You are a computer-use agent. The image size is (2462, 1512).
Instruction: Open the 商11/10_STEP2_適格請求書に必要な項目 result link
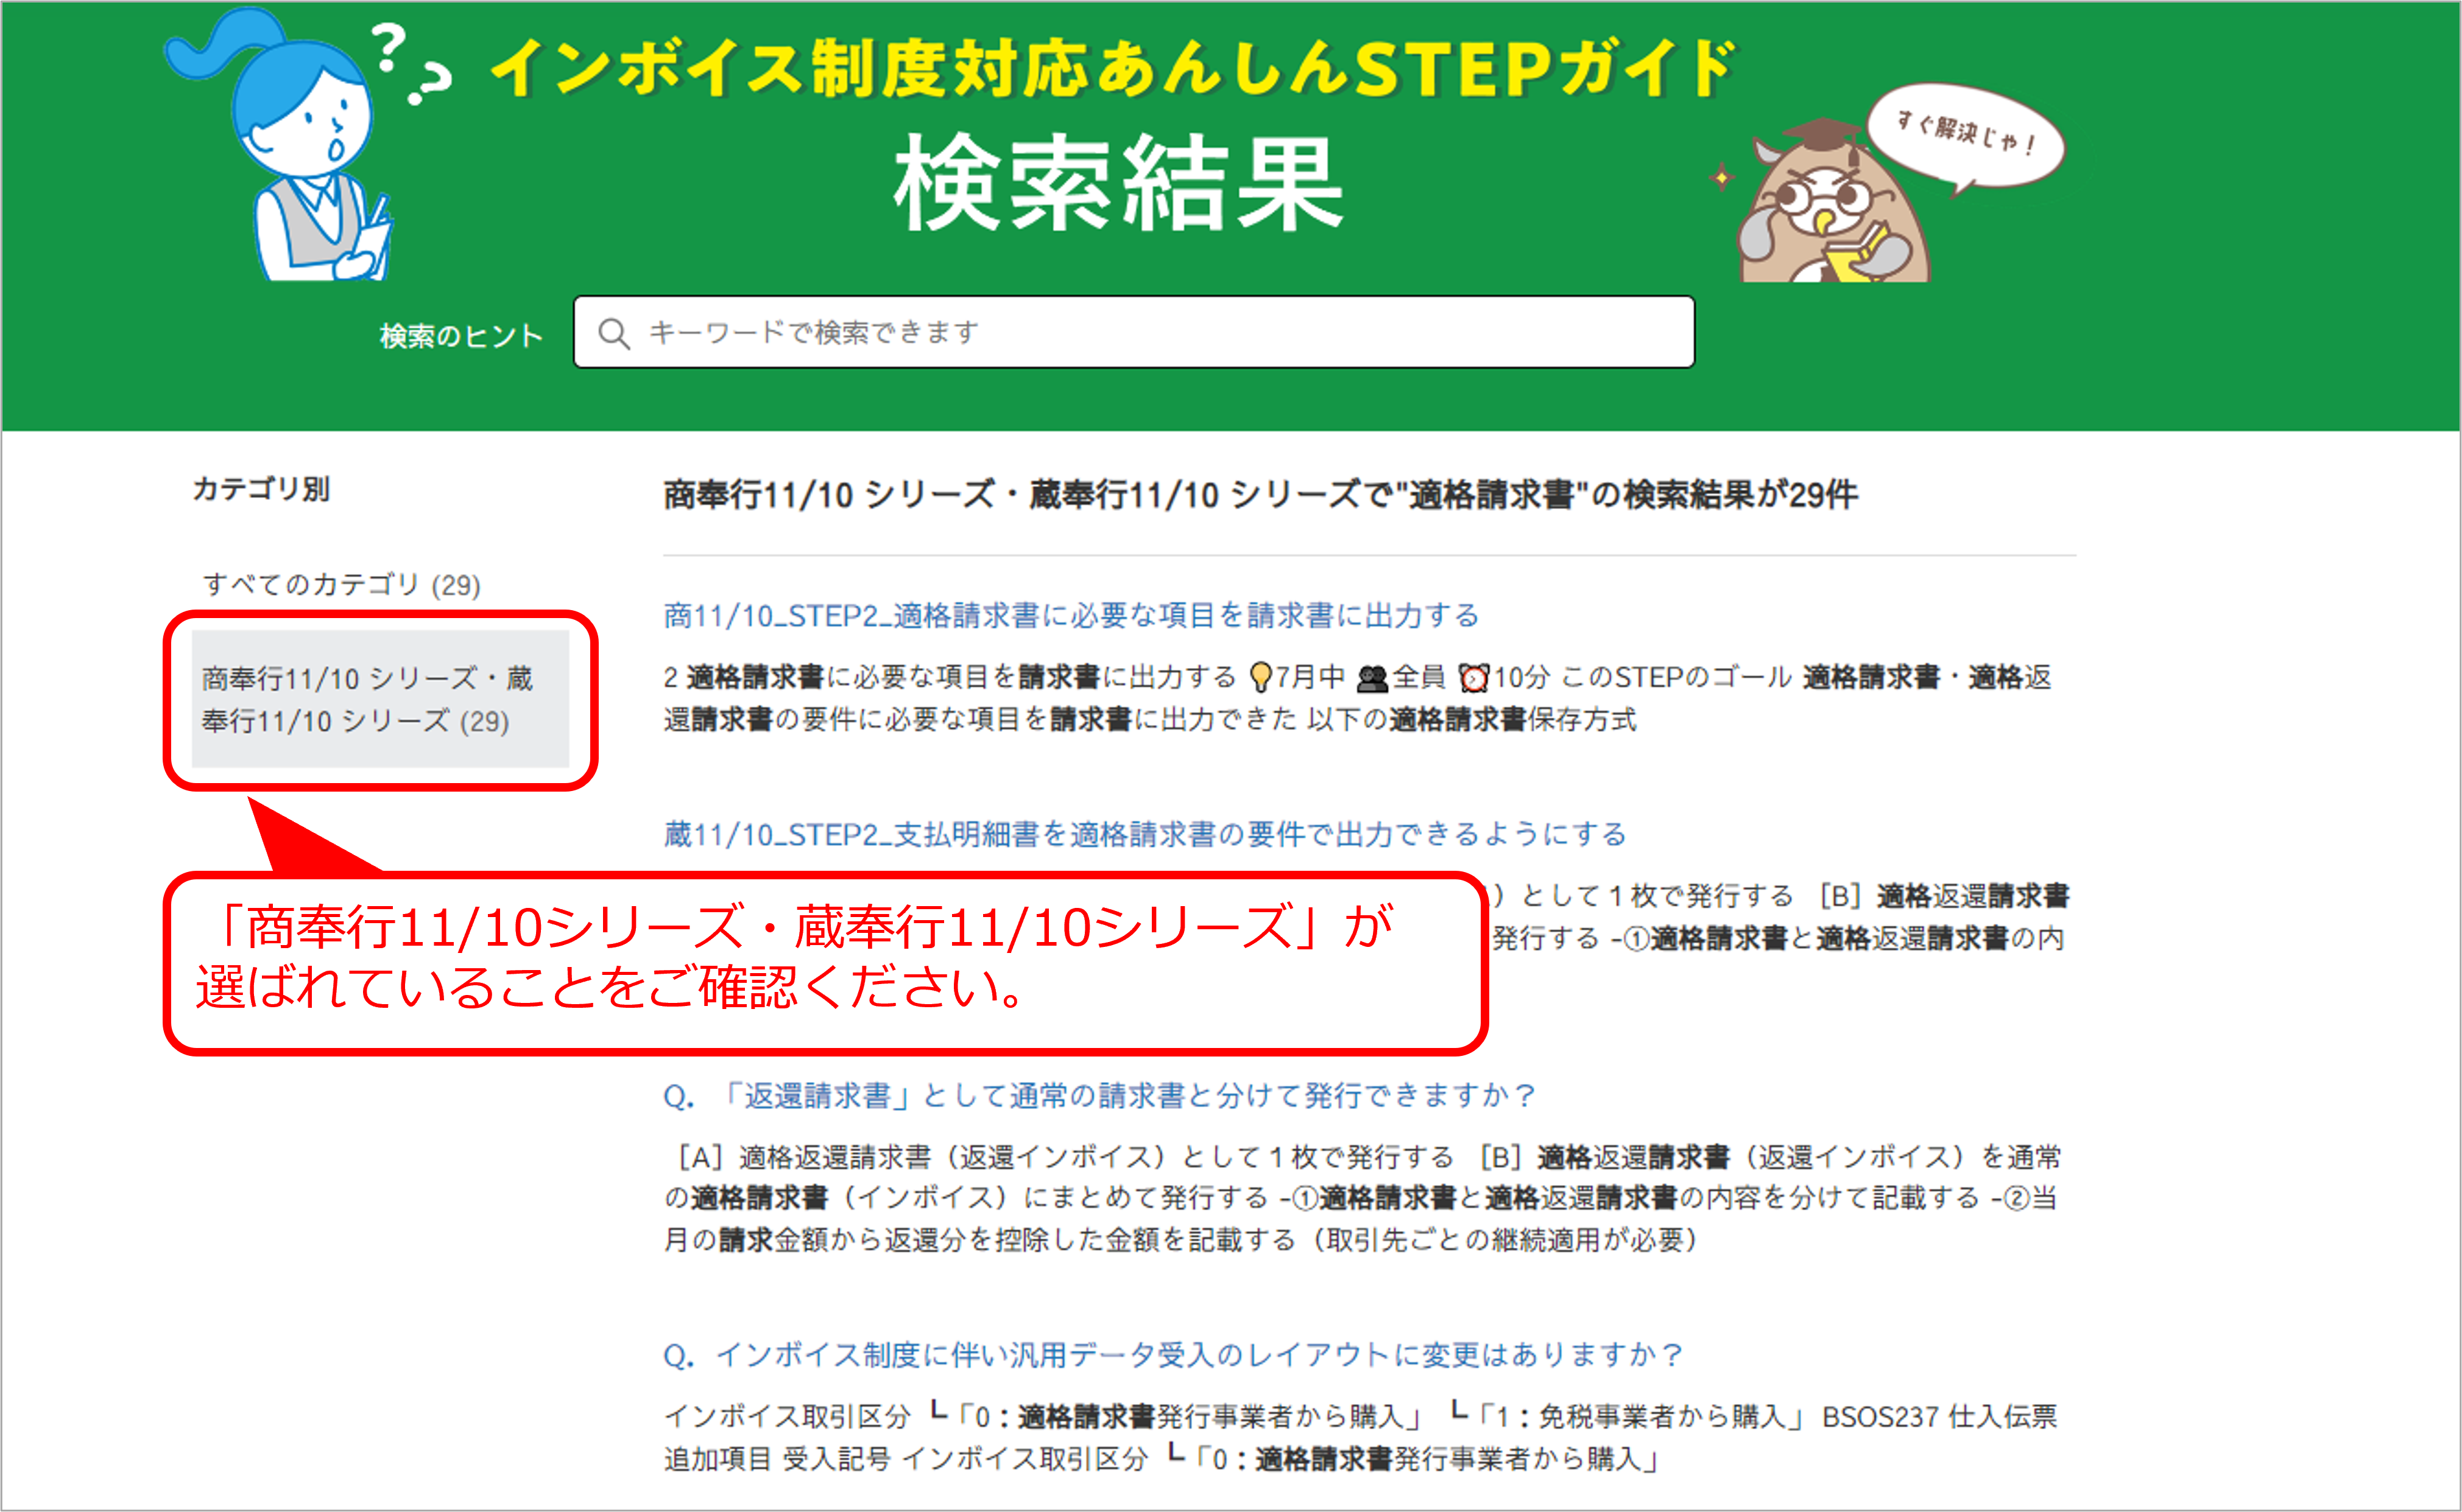[x=1071, y=615]
